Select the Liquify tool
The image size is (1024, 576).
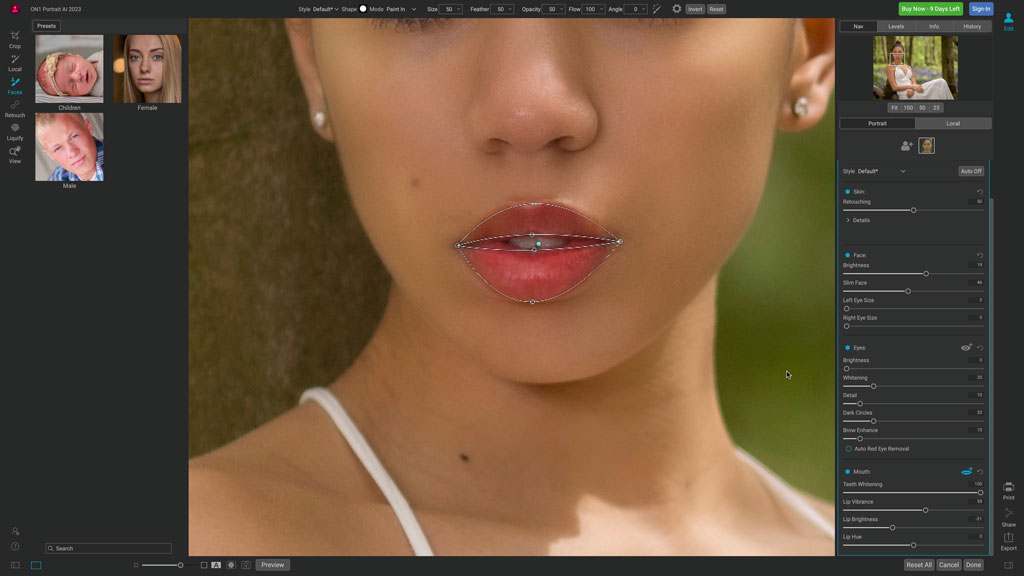click(14, 131)
